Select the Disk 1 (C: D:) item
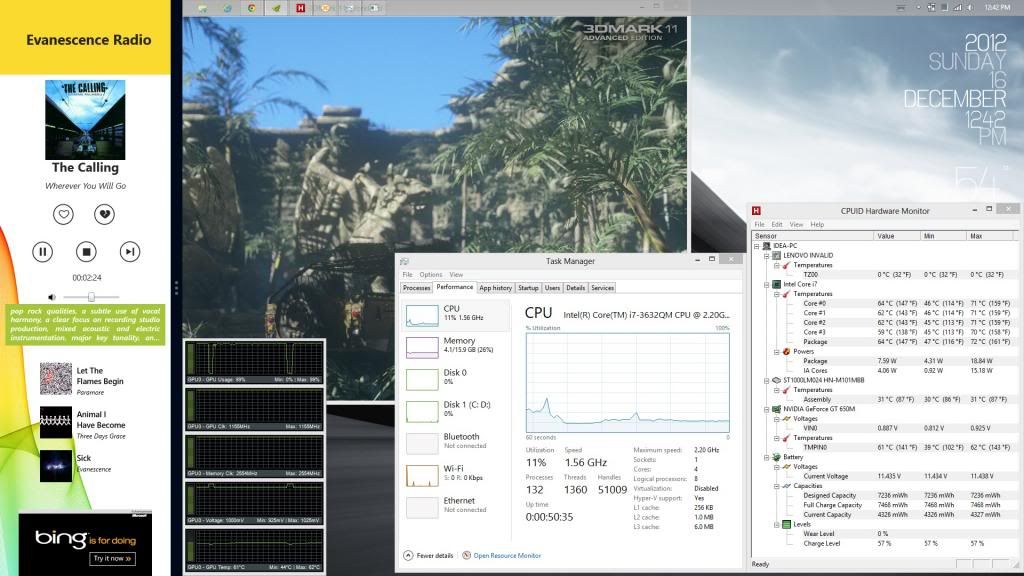The height and width of the screenshot is (576, 1024). pyautogui.click(x=456, y=411)
